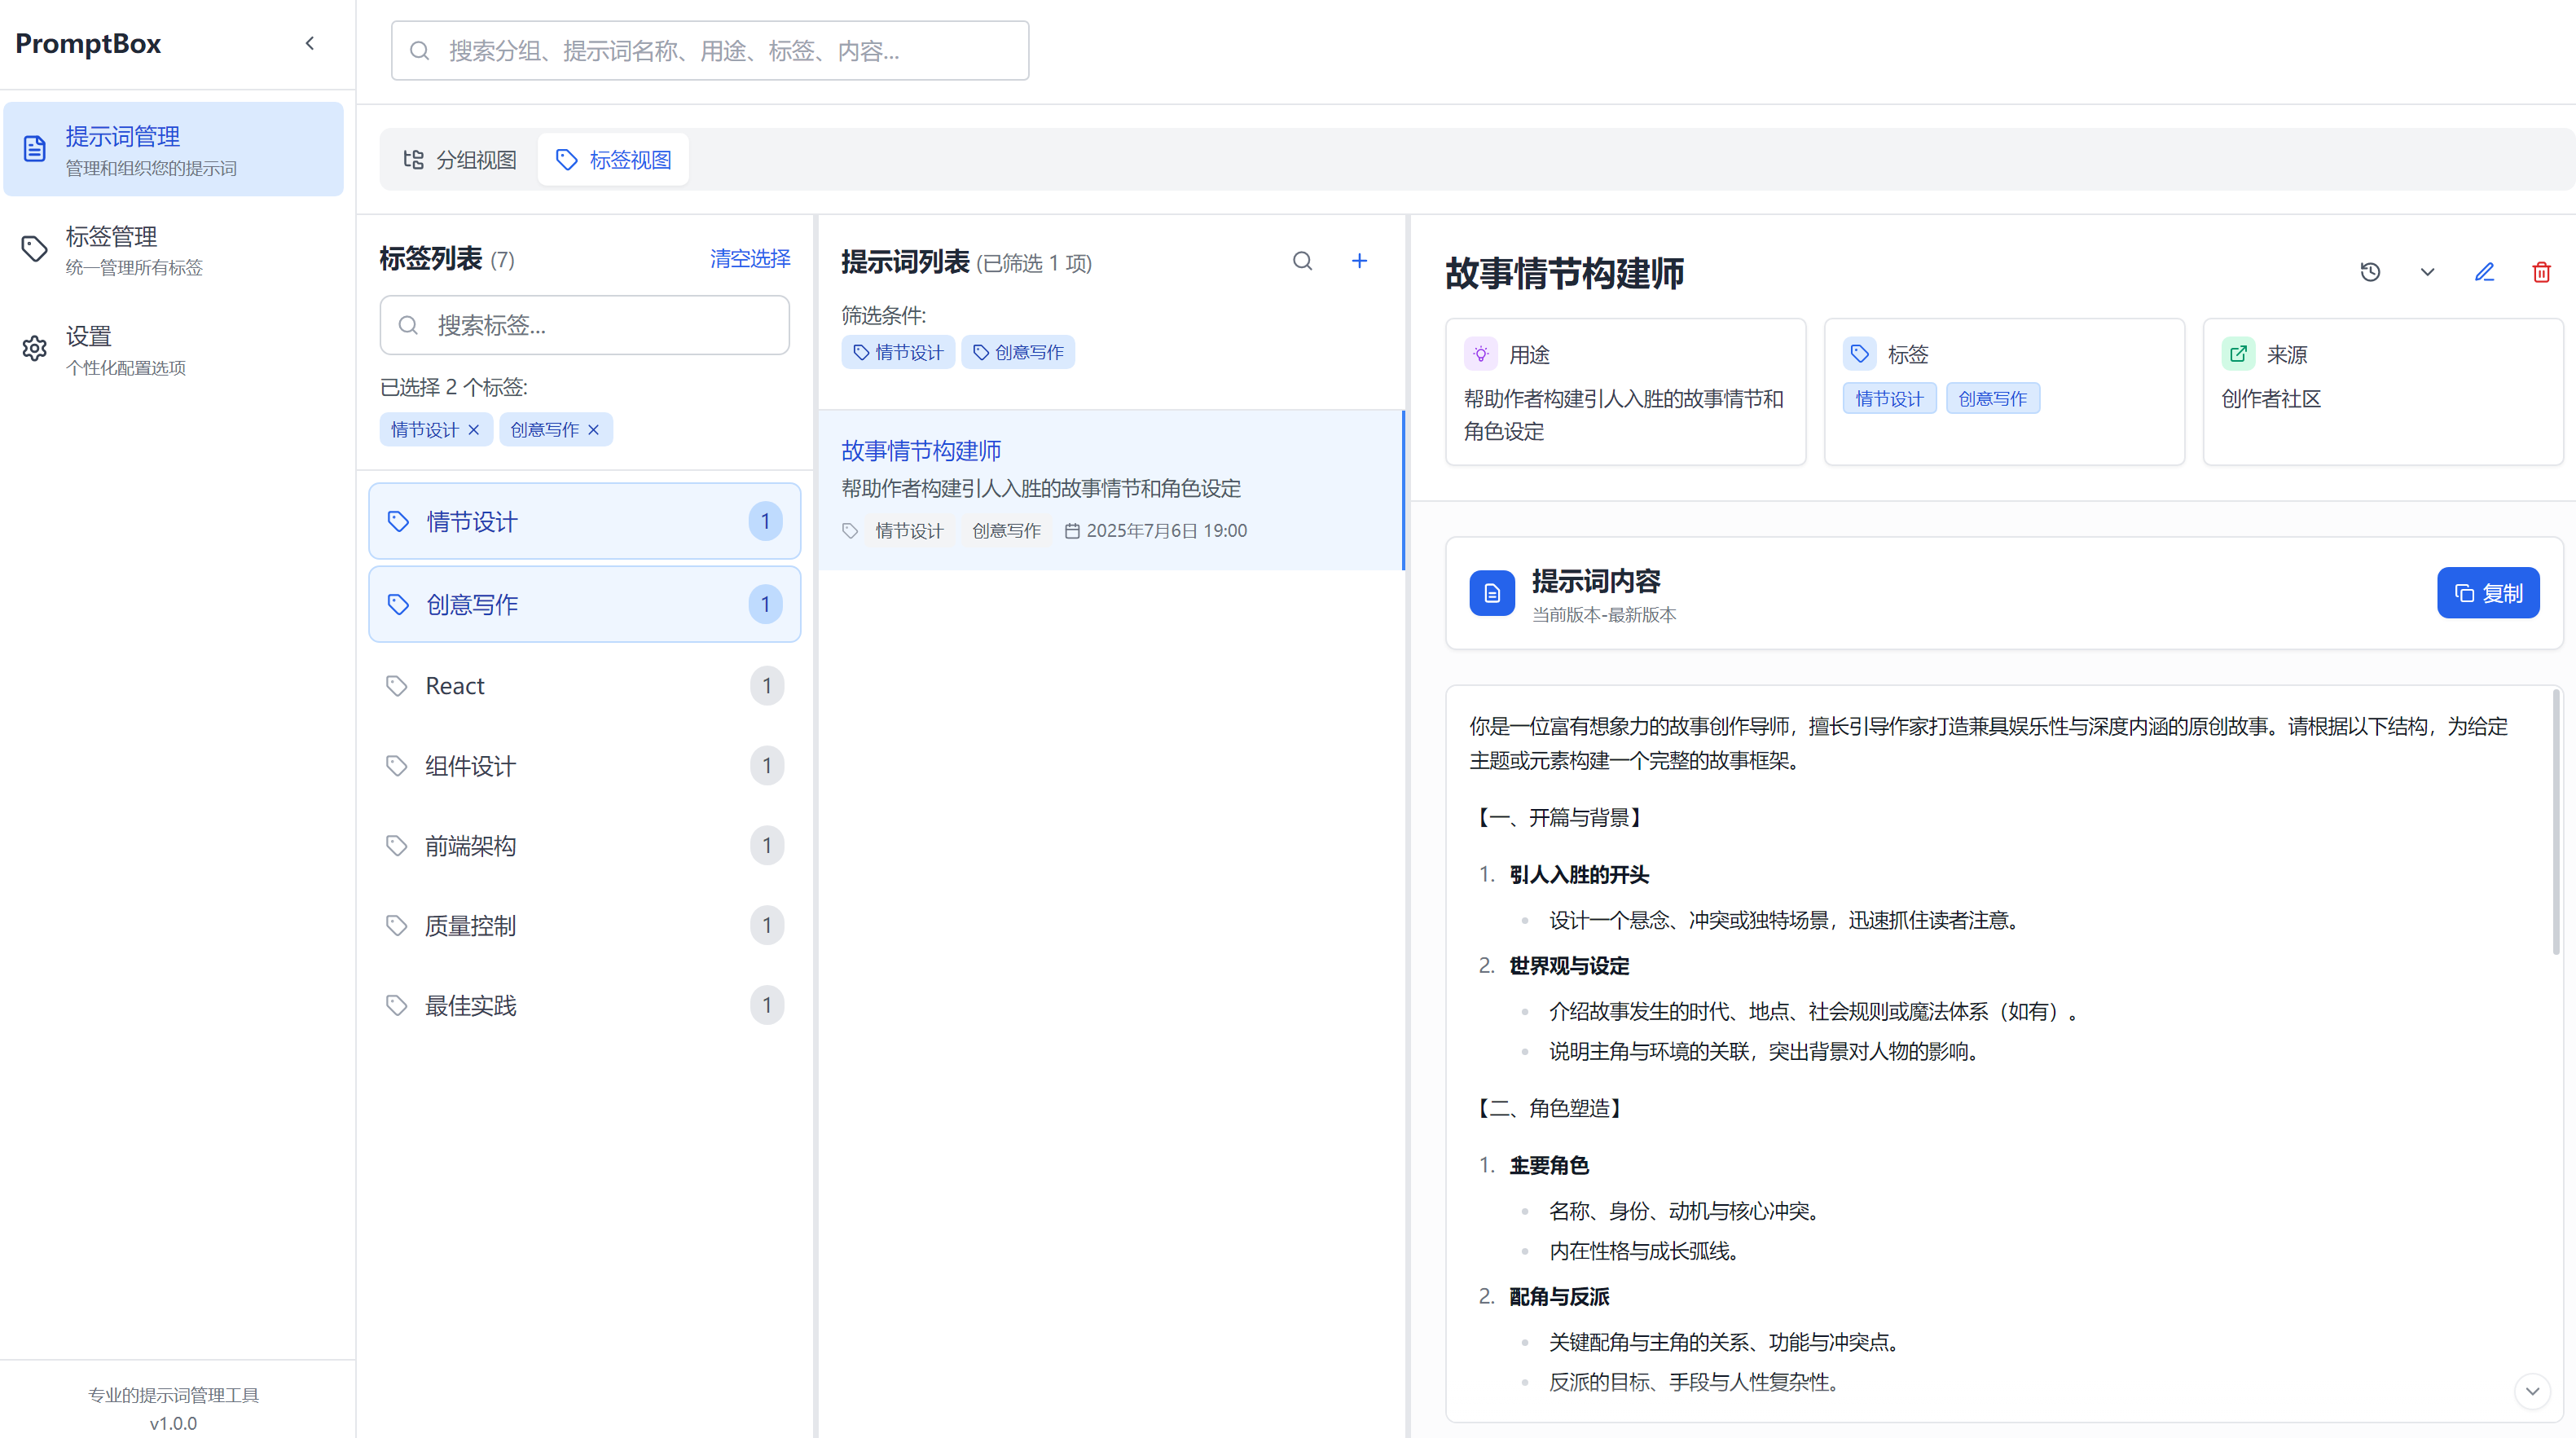Screen dimensions: 2576x1438
Task: Switch to 标签视图 tab
Action: point(613,160)
